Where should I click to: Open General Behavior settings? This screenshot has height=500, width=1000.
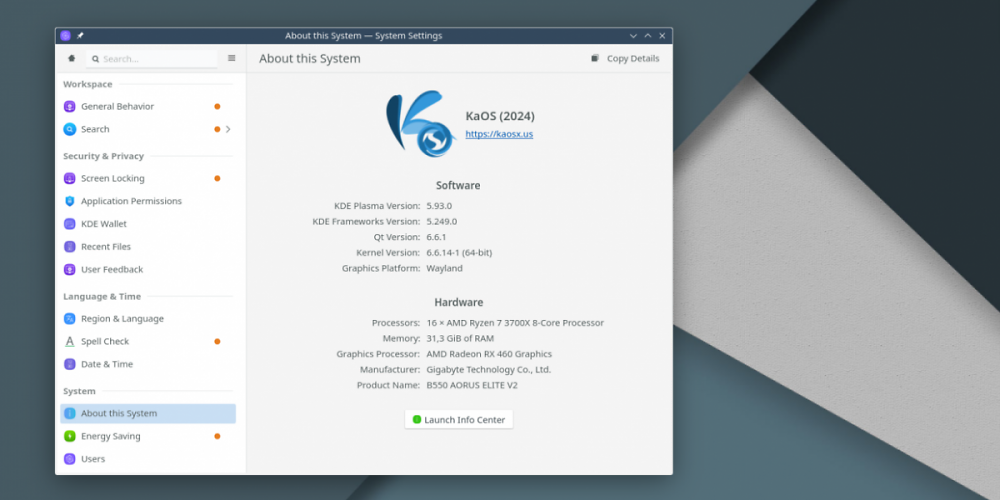148,107
